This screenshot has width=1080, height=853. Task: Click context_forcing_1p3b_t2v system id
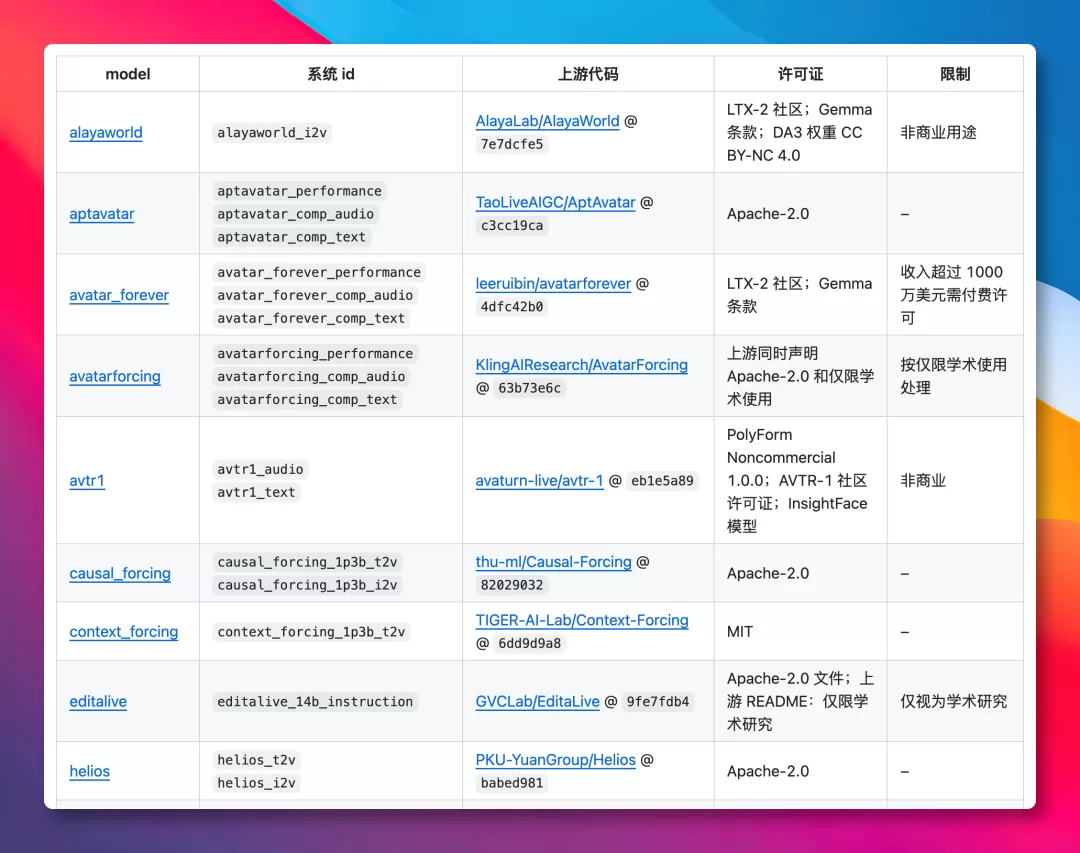click(311, 632)
